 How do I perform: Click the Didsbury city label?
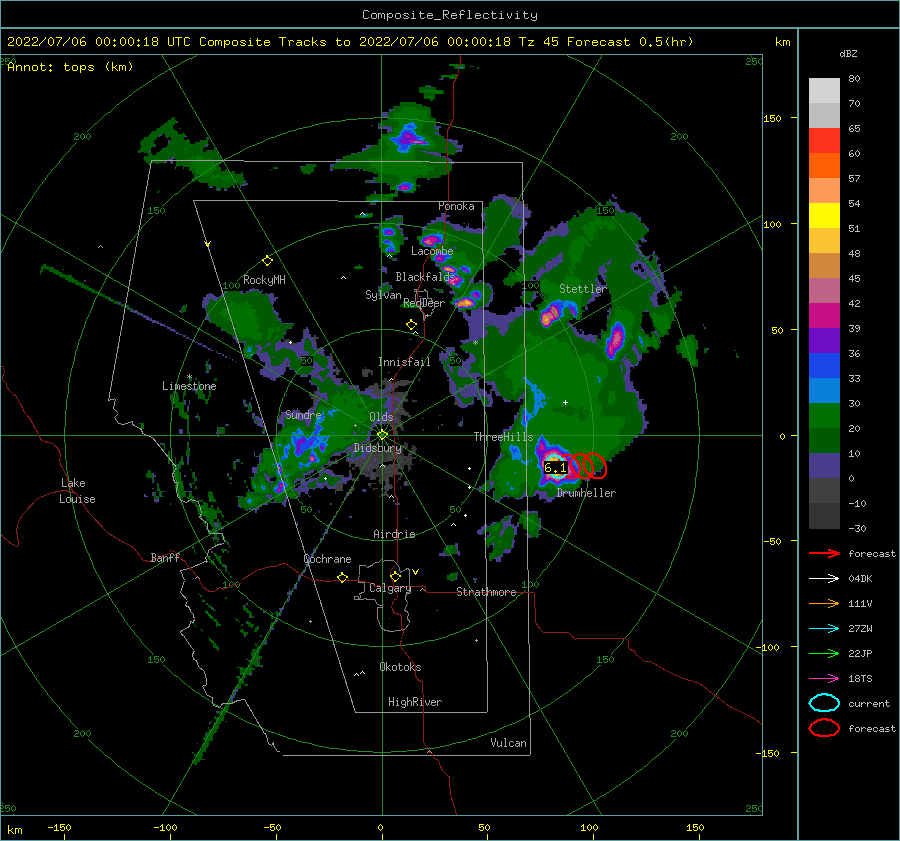coord(378,448)
